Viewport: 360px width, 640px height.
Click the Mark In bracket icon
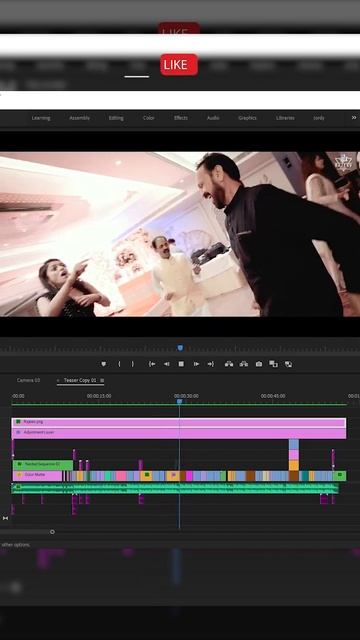pyautogui.click(x=119, y=364)
